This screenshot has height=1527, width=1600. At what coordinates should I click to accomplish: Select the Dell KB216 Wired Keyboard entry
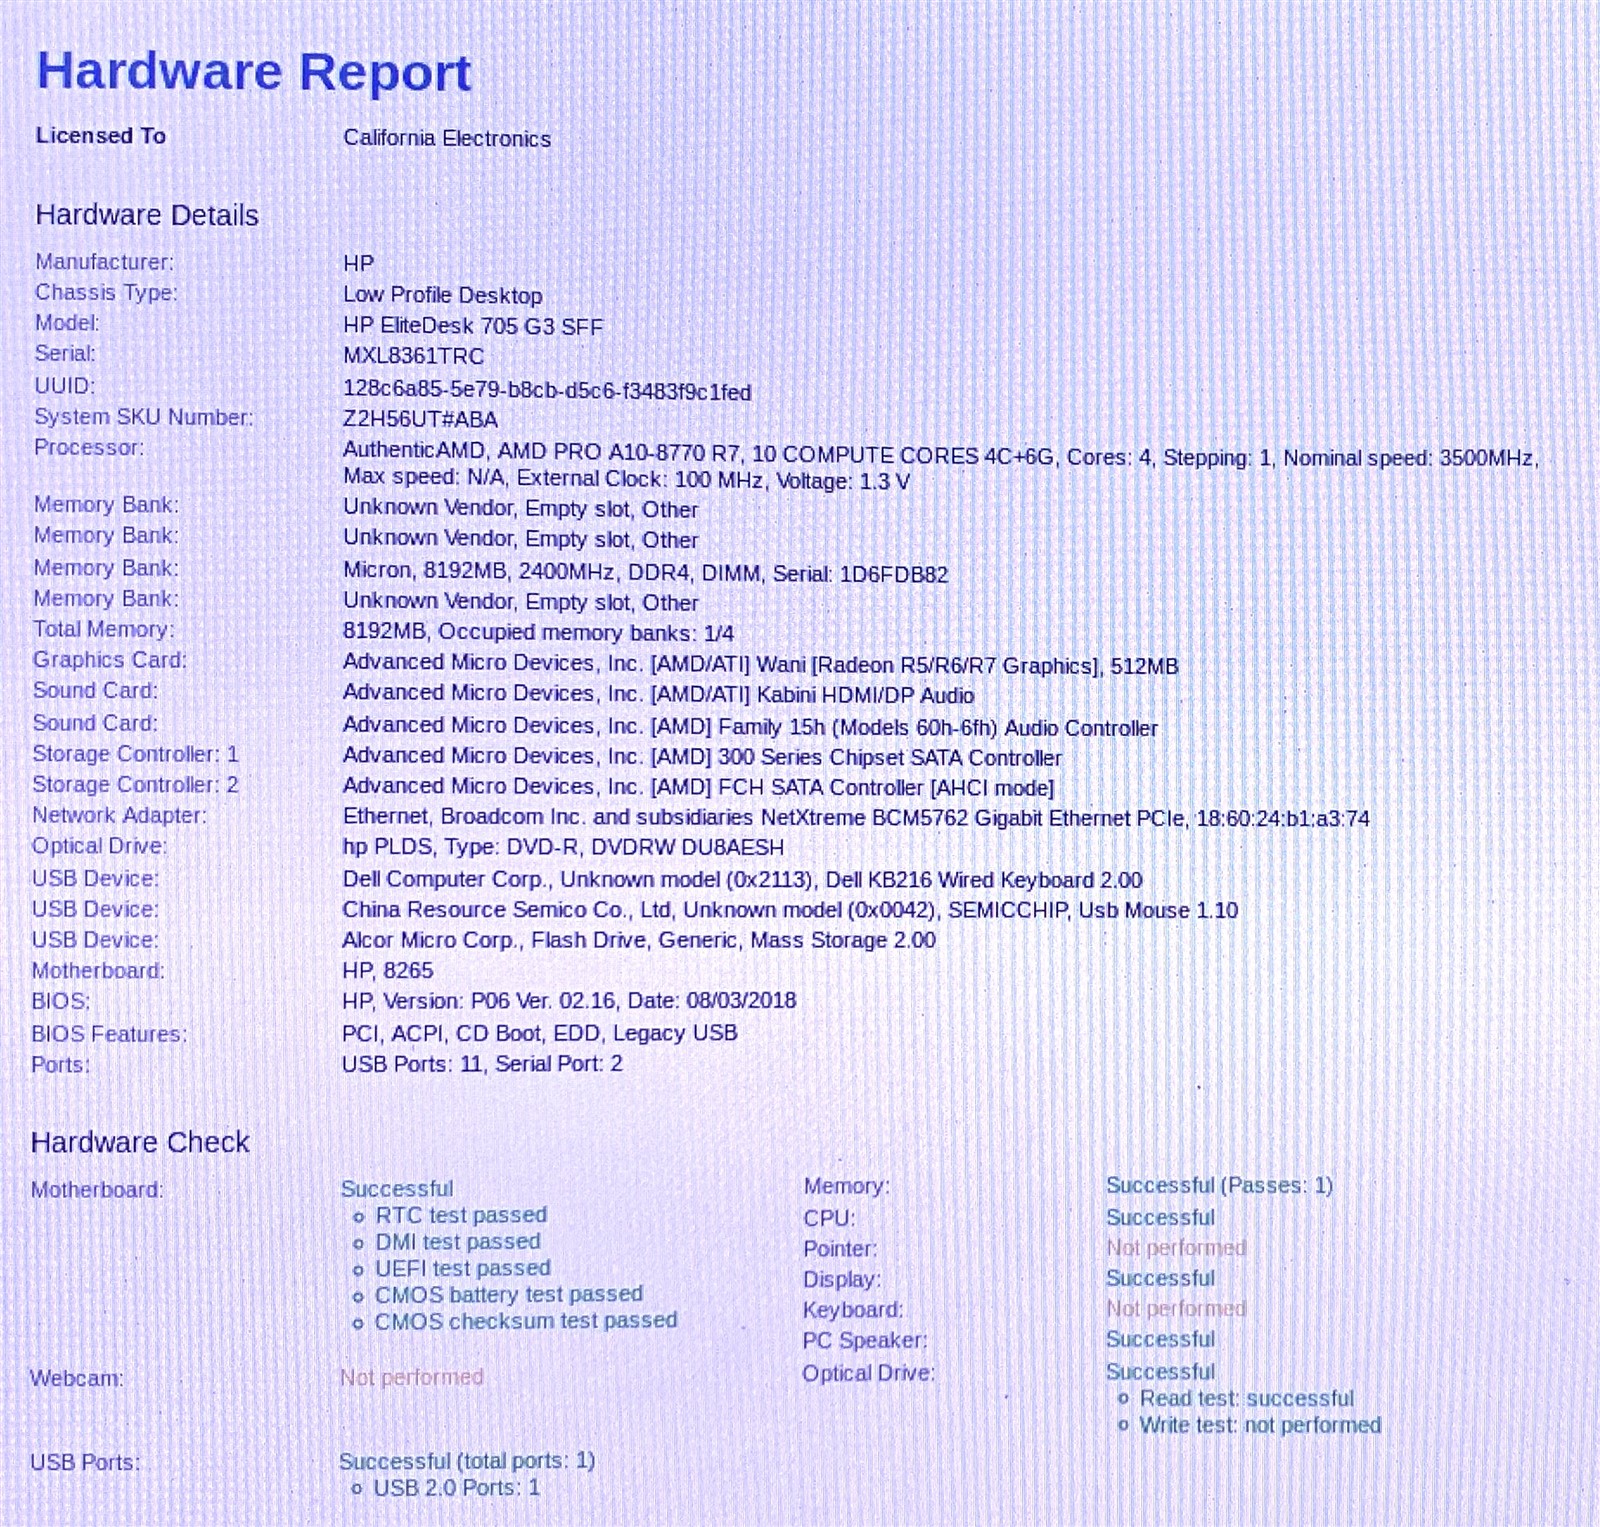742,879
